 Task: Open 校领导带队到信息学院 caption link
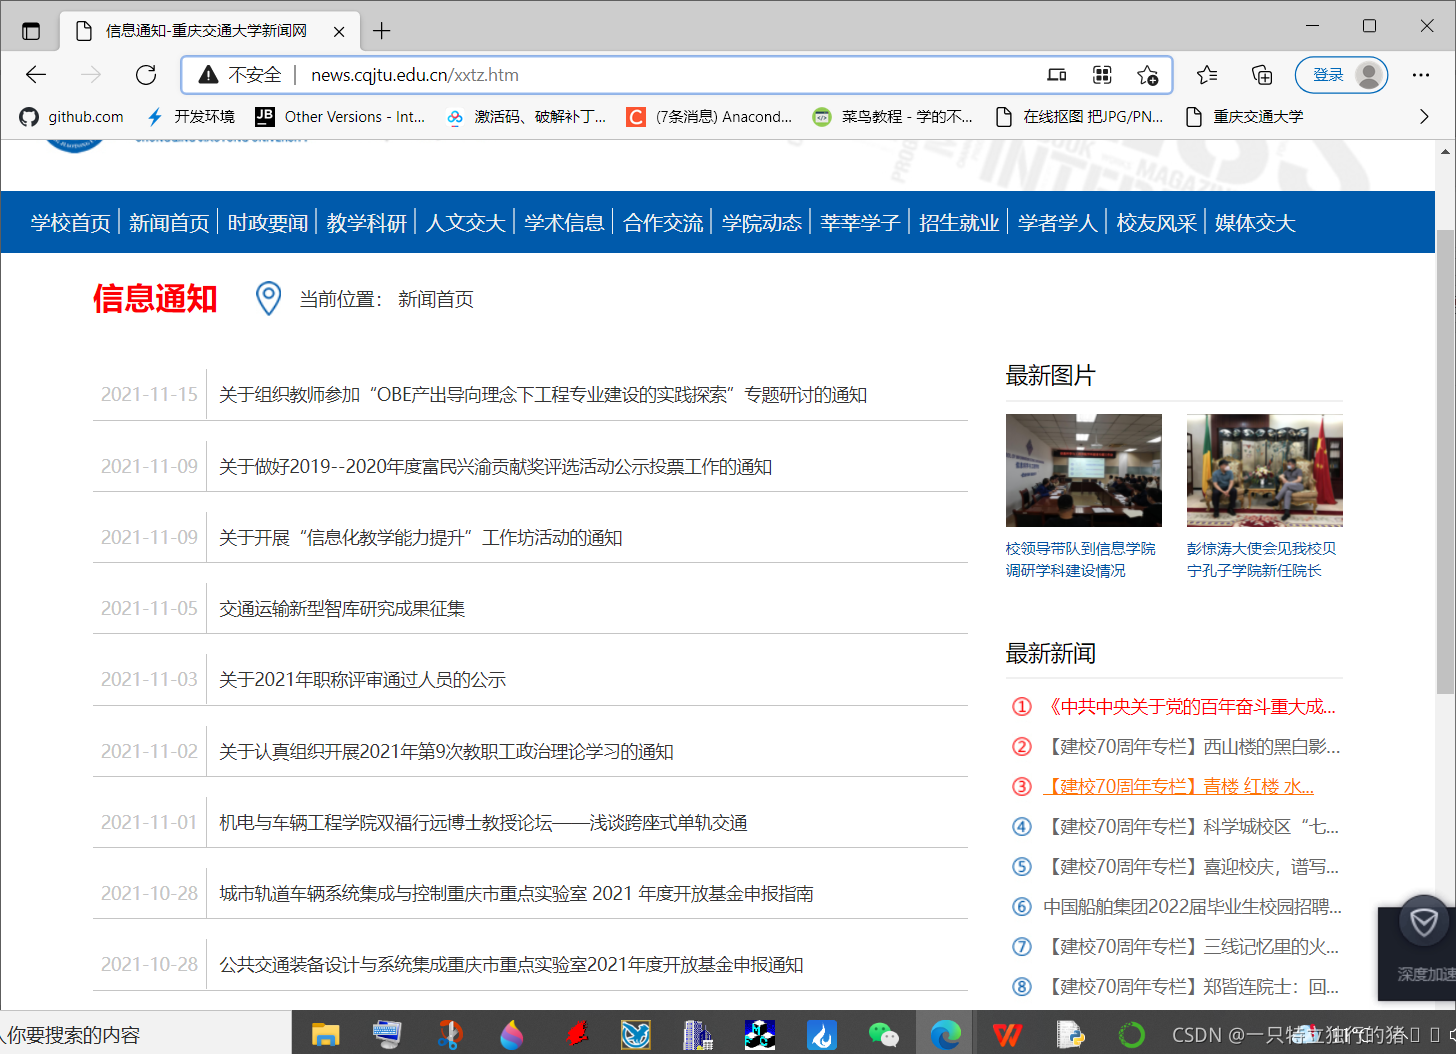[1080, 559]
